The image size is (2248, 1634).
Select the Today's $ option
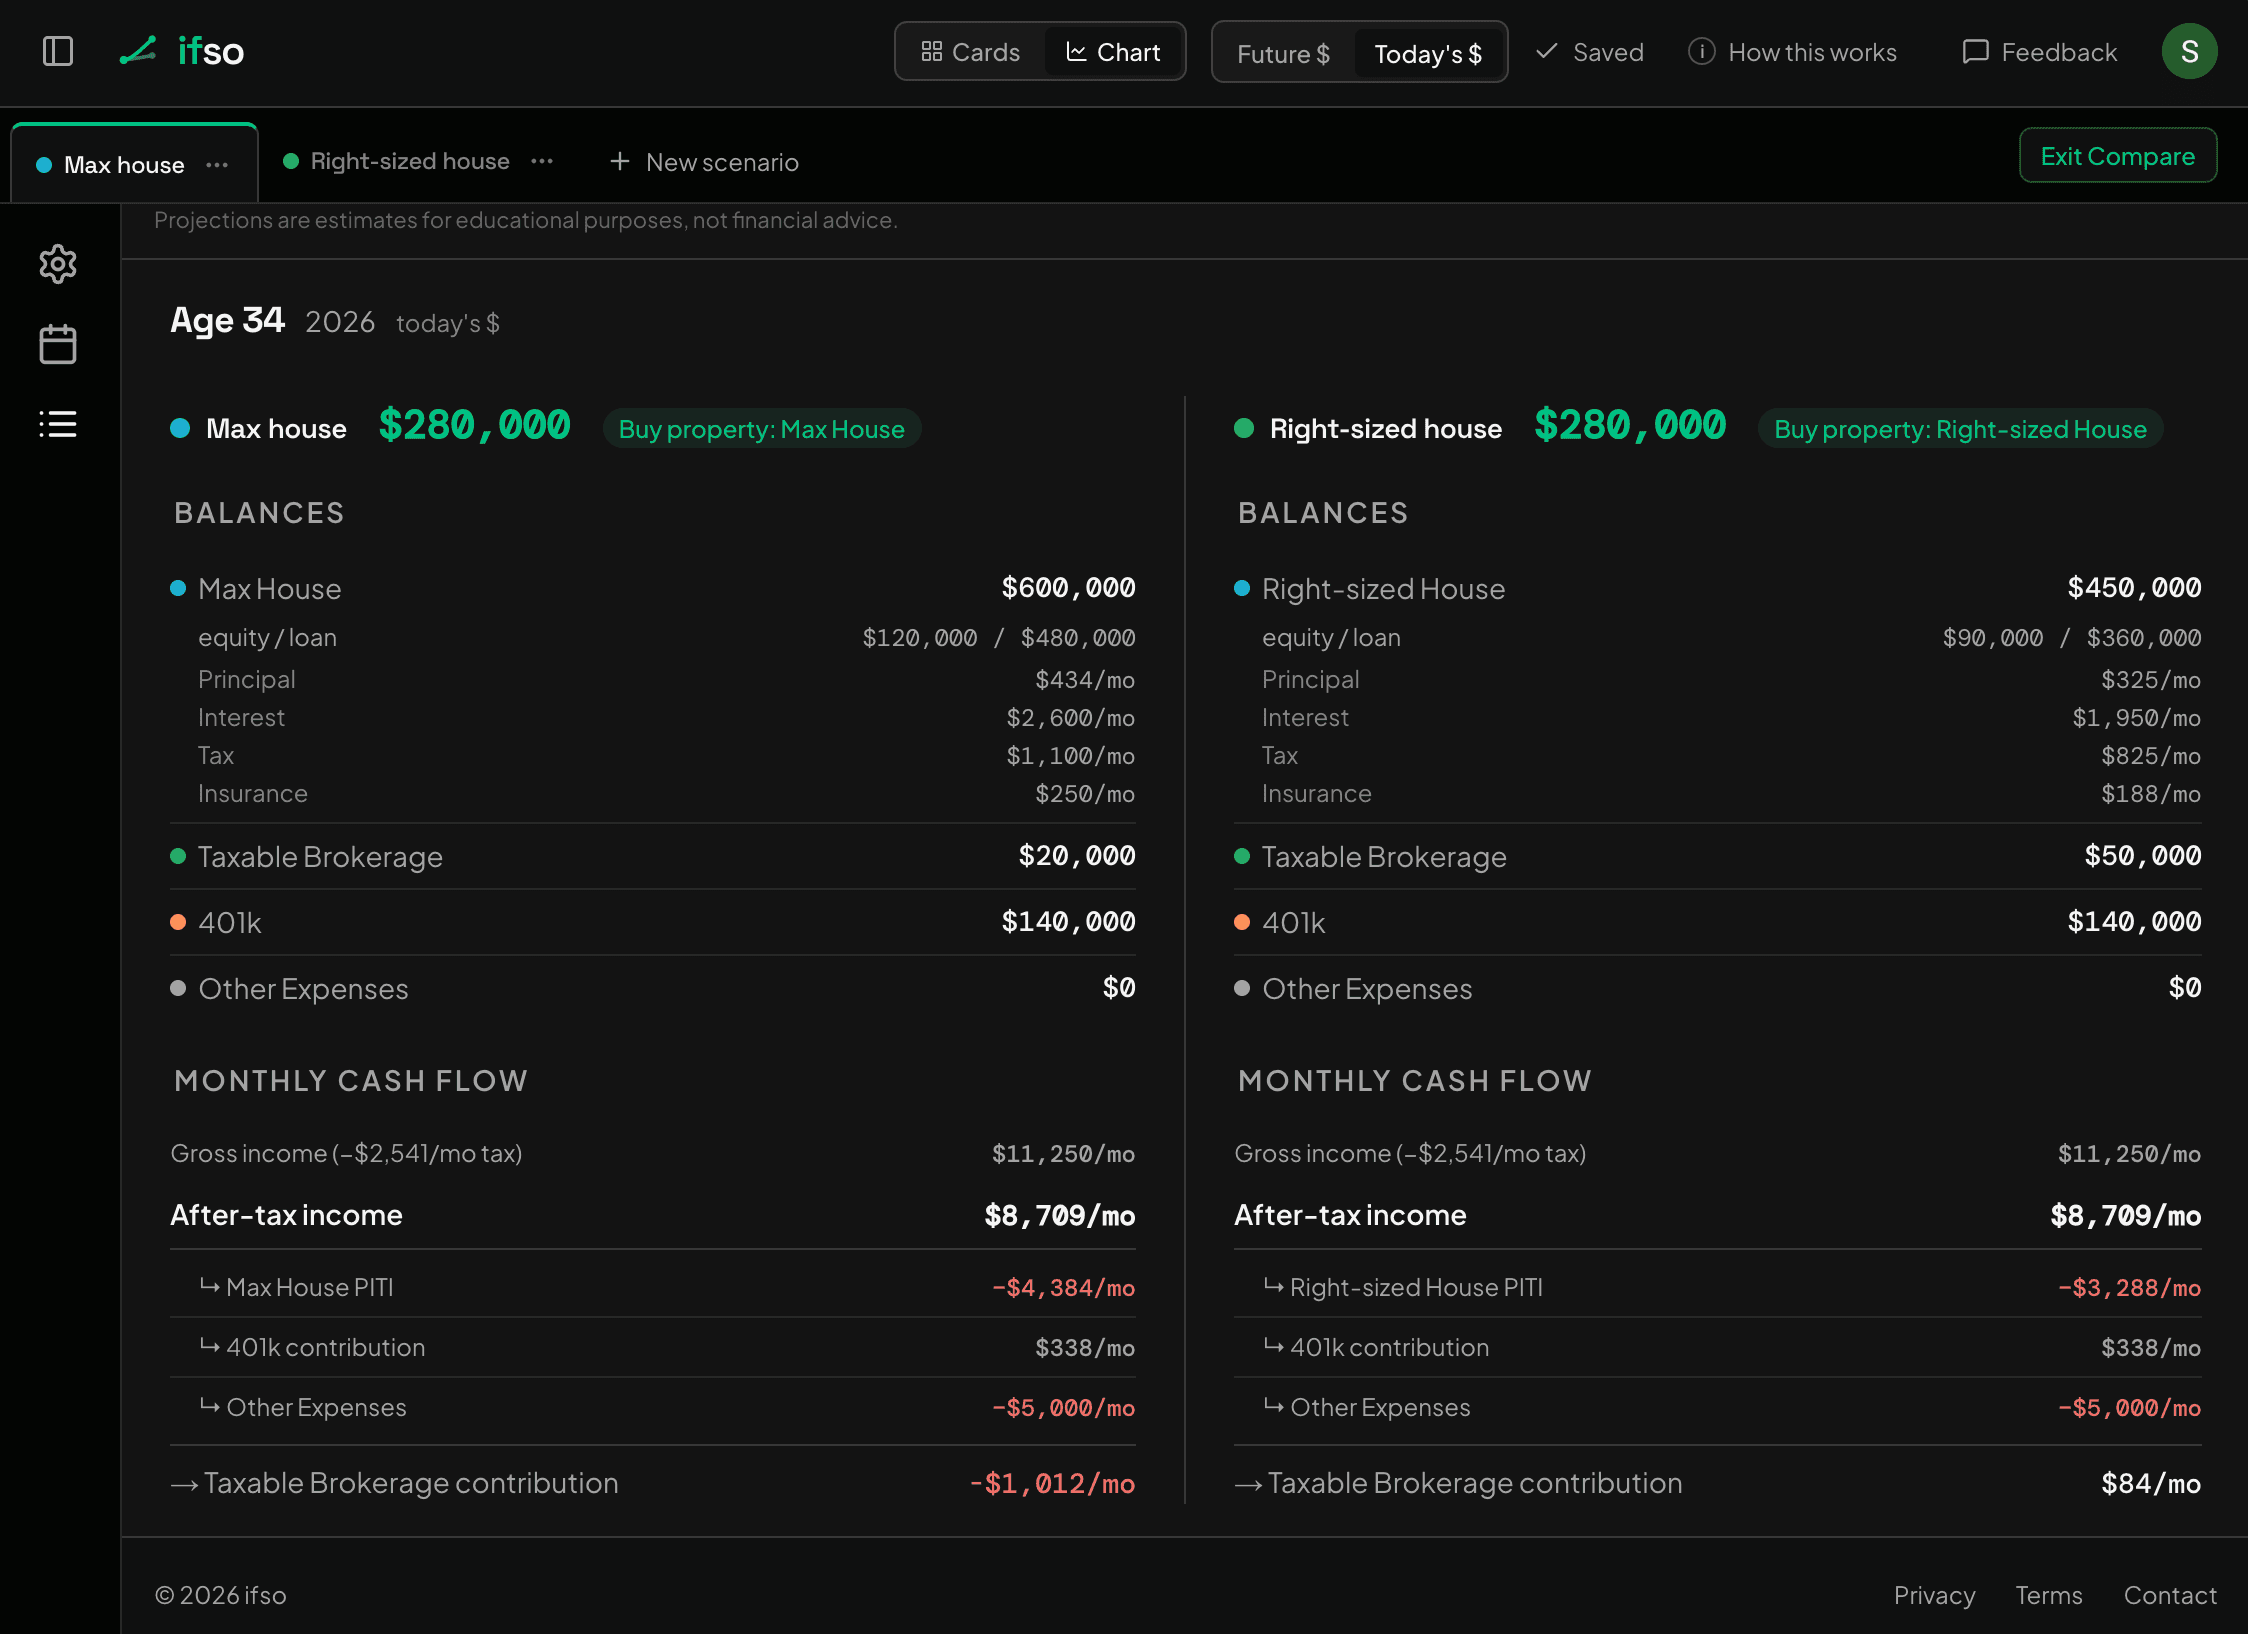tap(1428, 54)
